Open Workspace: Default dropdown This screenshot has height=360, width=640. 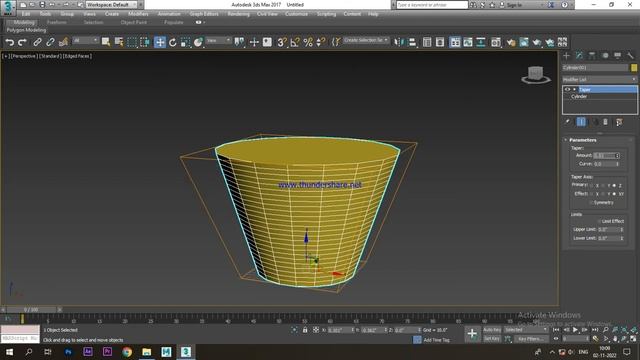111,4
